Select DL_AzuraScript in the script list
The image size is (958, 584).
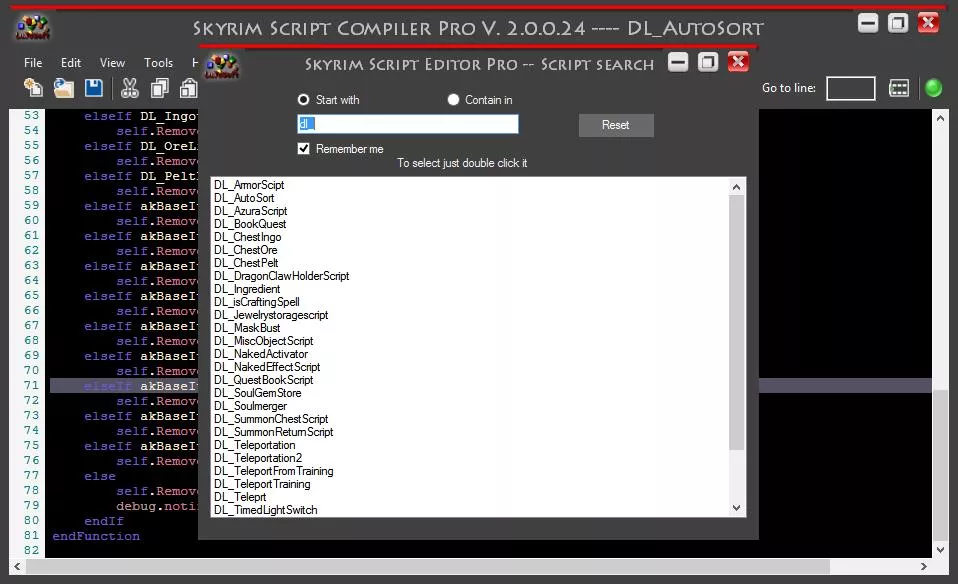[x=250, y=211]
